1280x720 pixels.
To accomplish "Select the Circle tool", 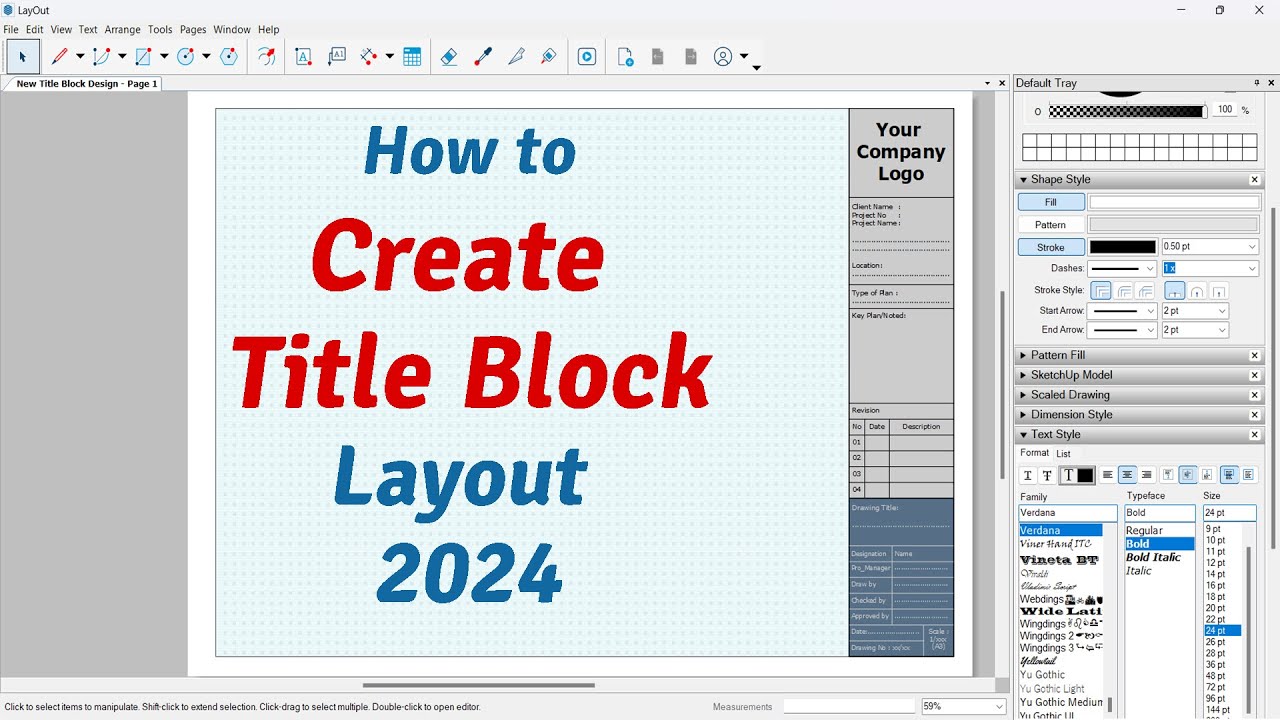I will [x=185, y=57].
